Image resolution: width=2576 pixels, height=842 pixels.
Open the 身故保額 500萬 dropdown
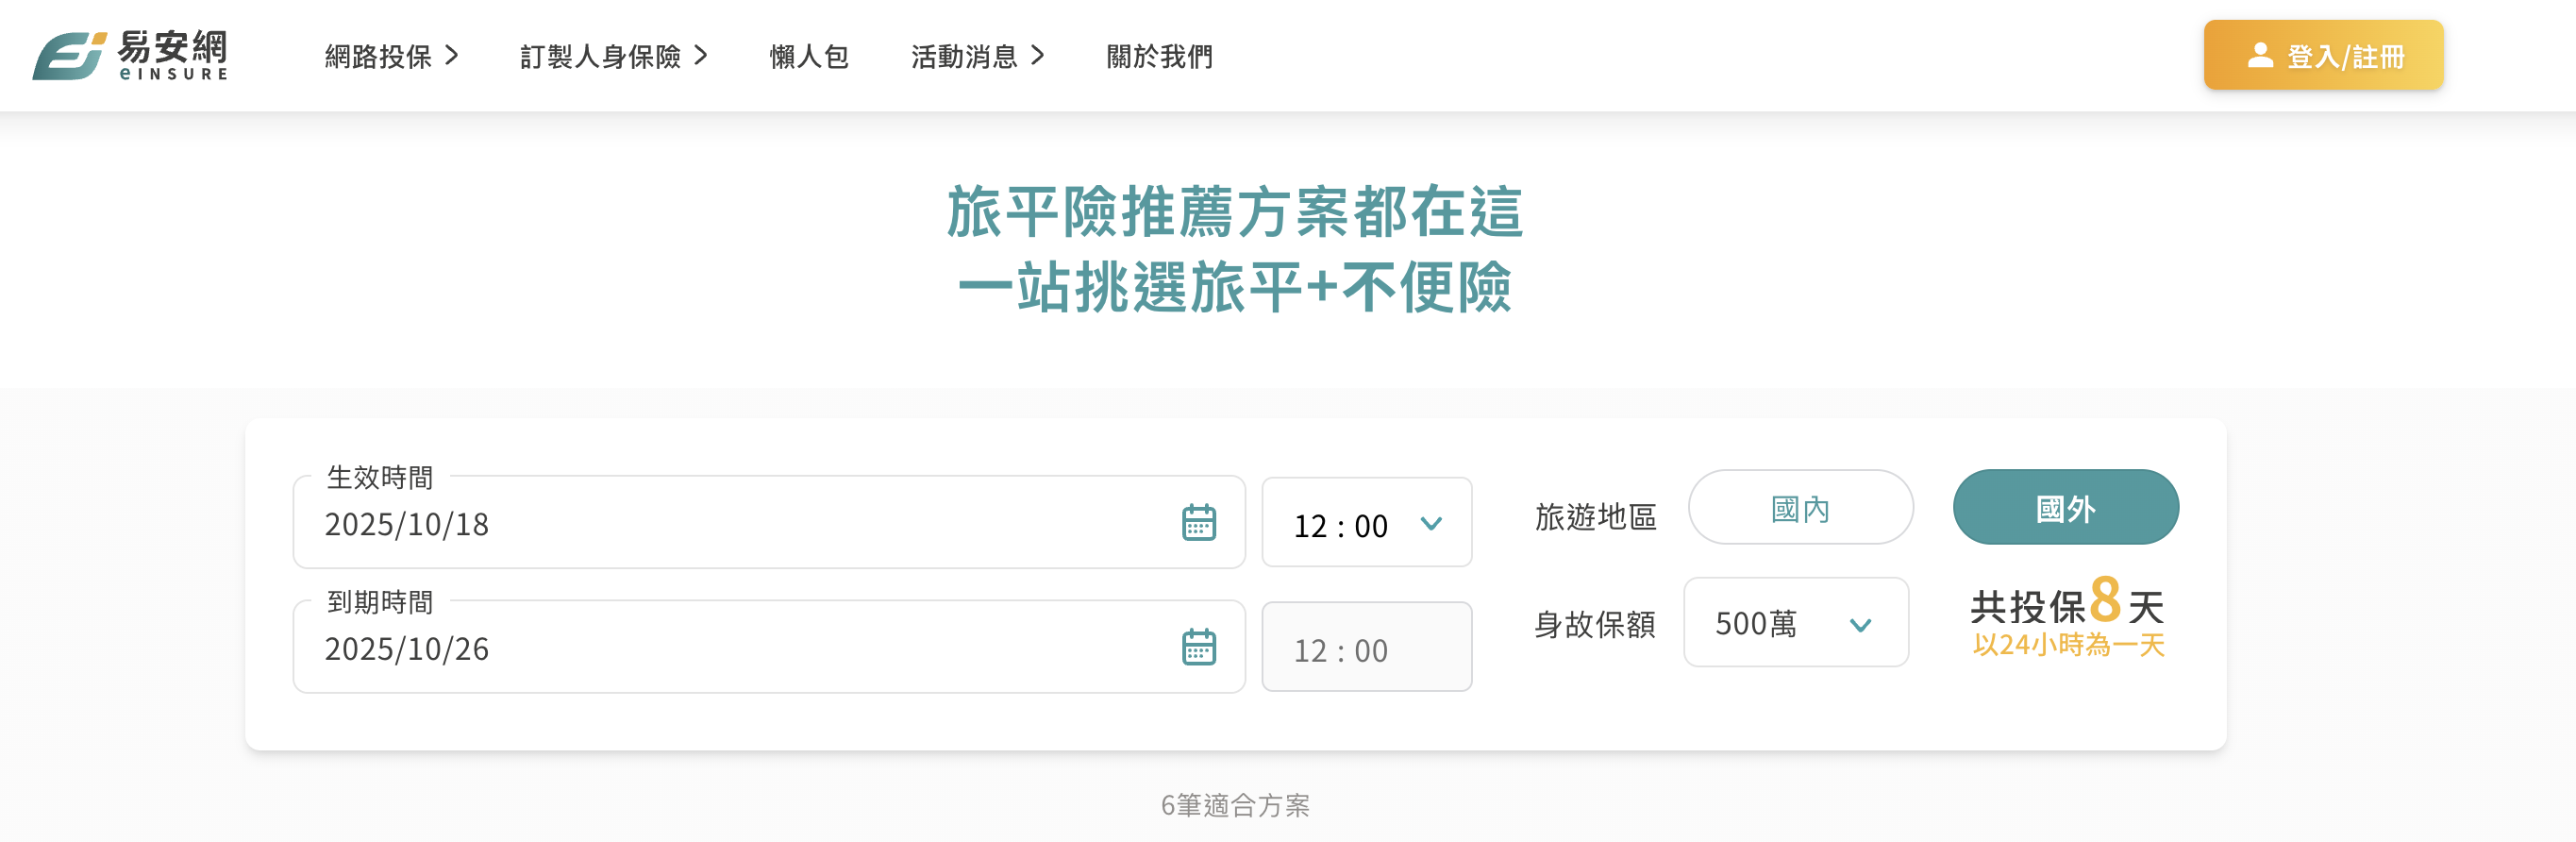tap(1796, 623)
